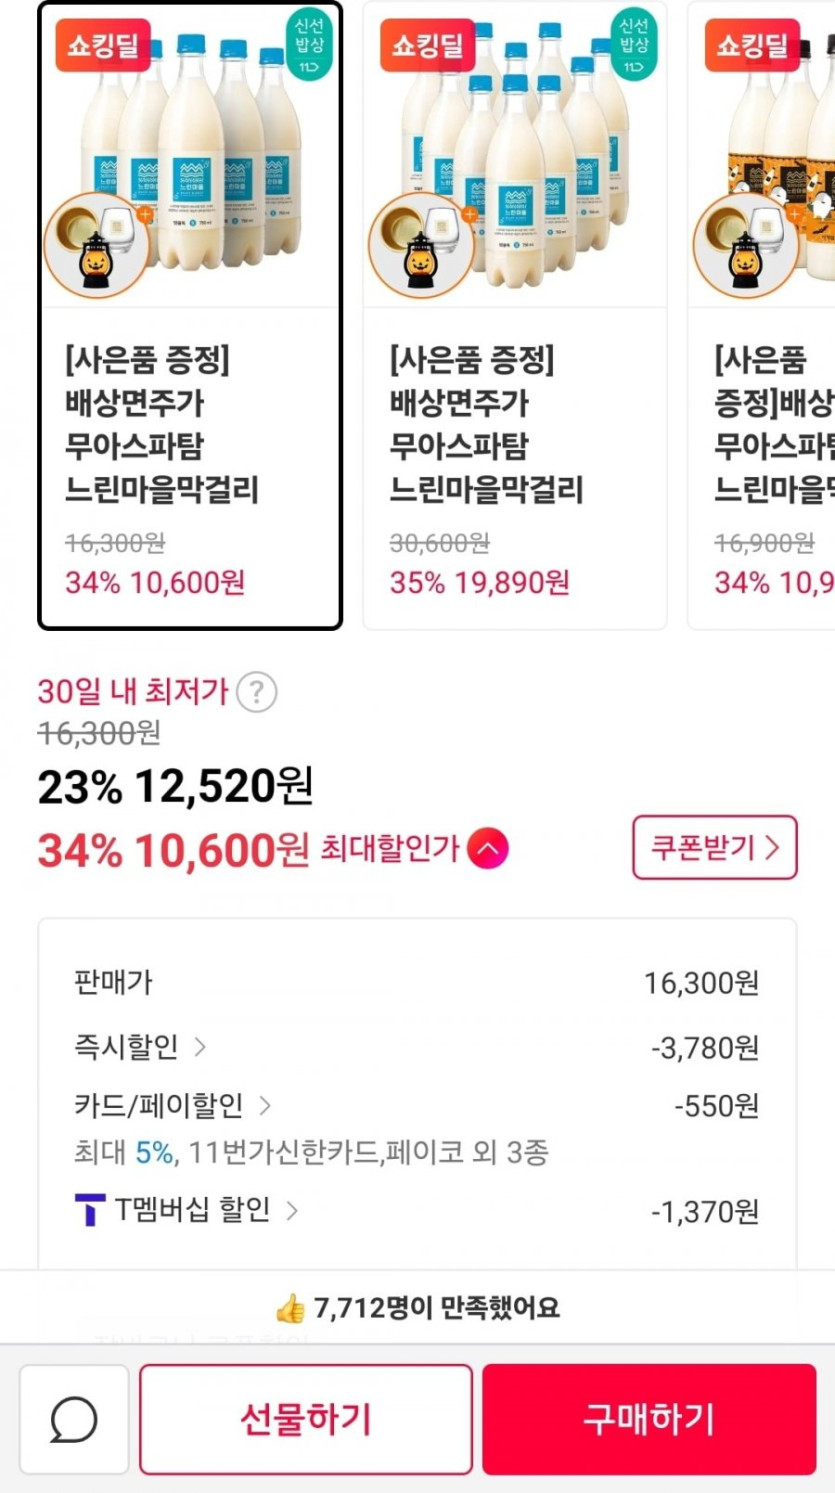
Task: Click the free gift circle on first product
Action: [x=96, y=245]
